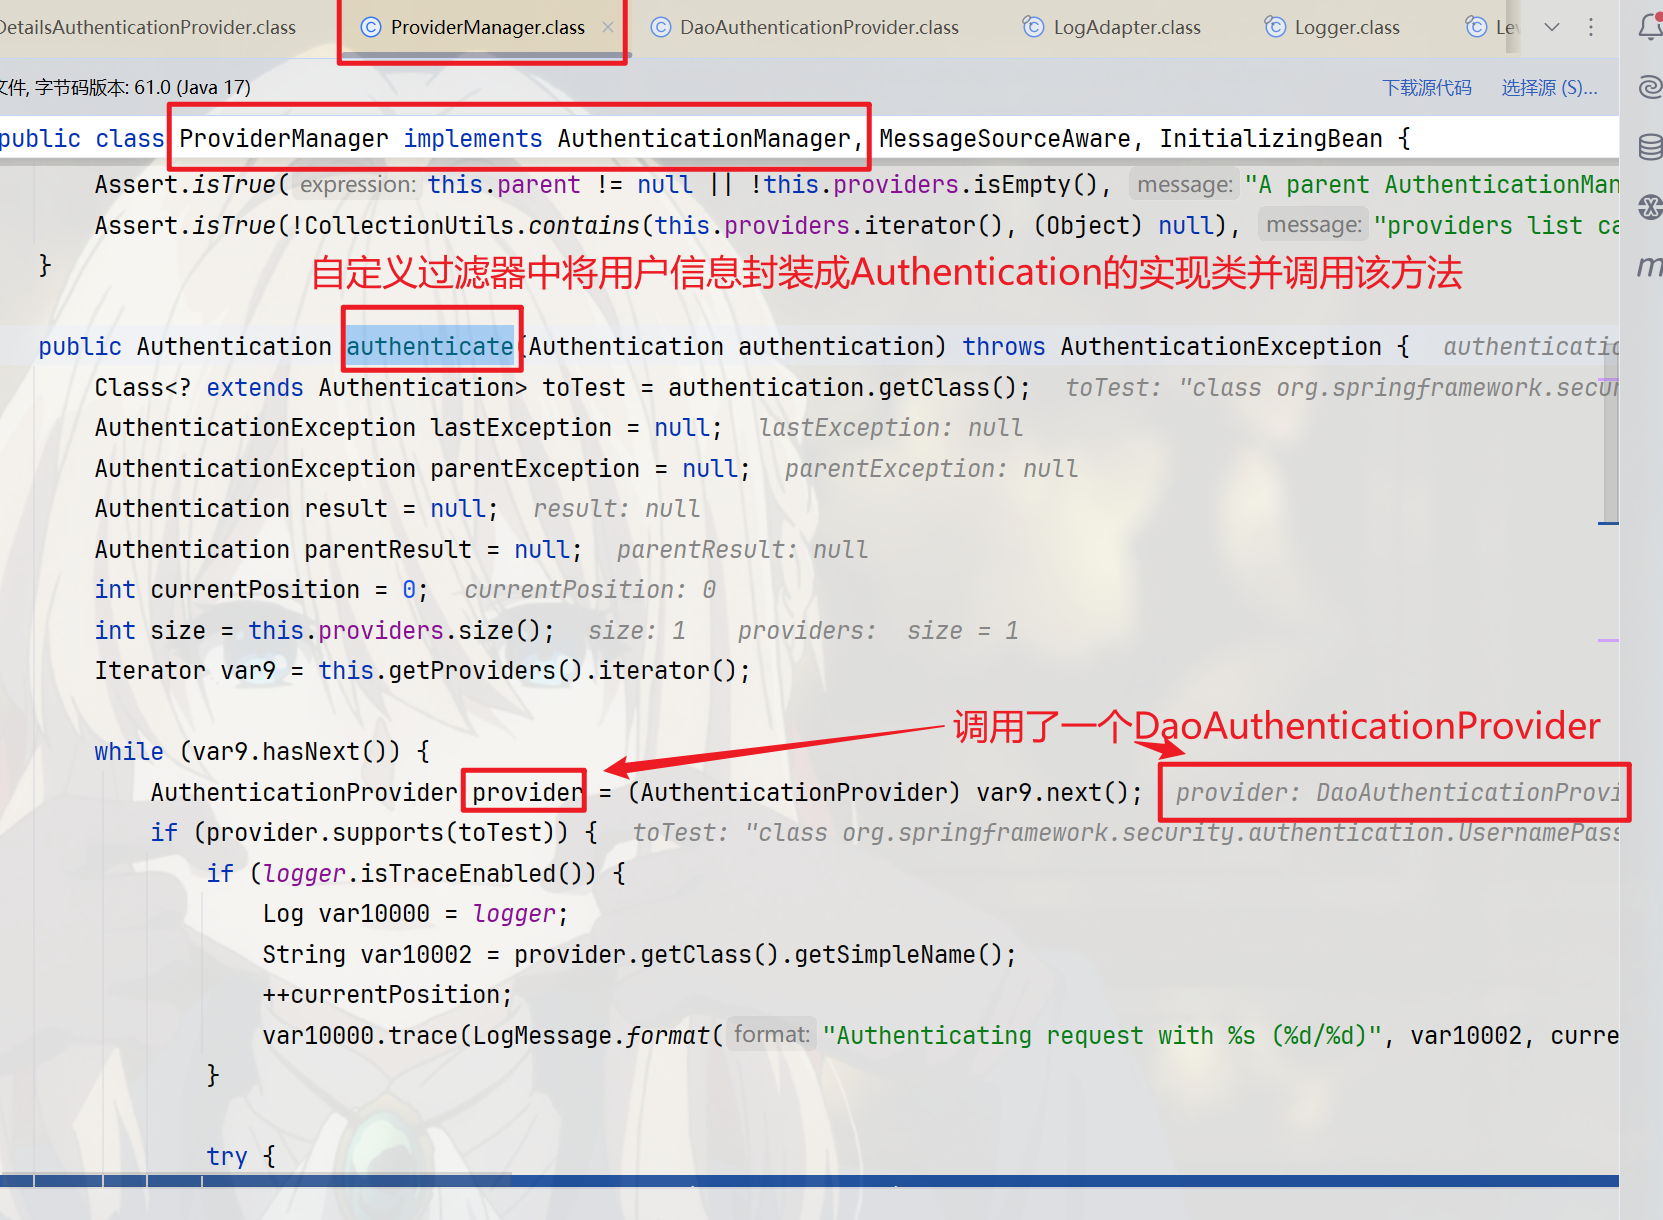Click getProviders() method call
Viewport: 1663px width, 1220px height.
pos(485,671)
